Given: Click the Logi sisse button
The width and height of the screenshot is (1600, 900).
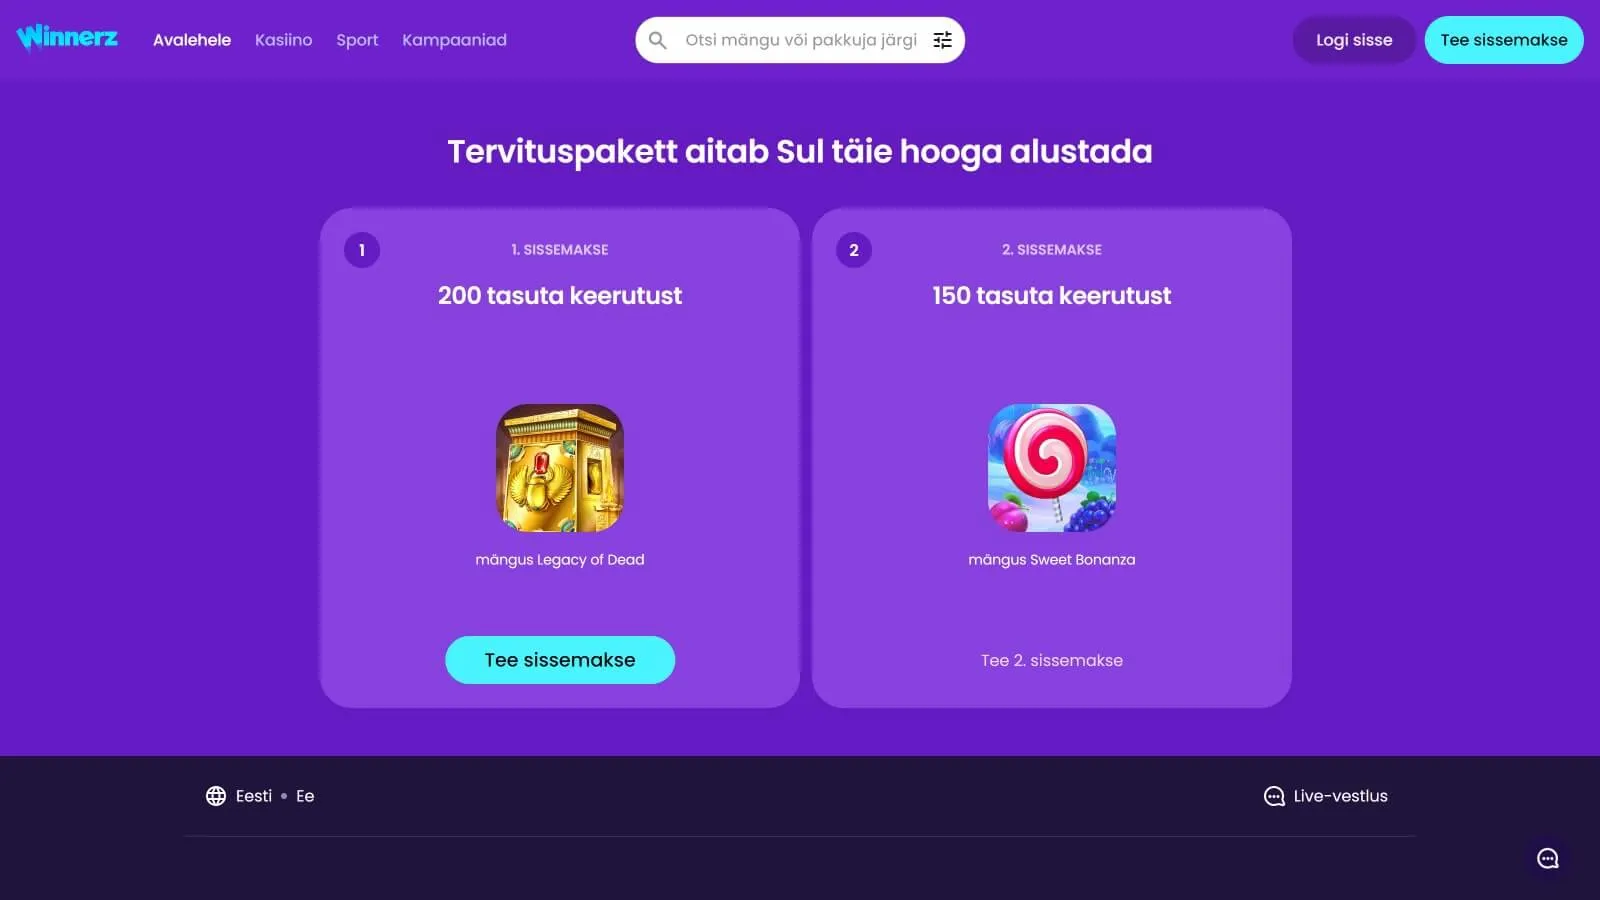Looking at the screenshot, I should 1354,40.
